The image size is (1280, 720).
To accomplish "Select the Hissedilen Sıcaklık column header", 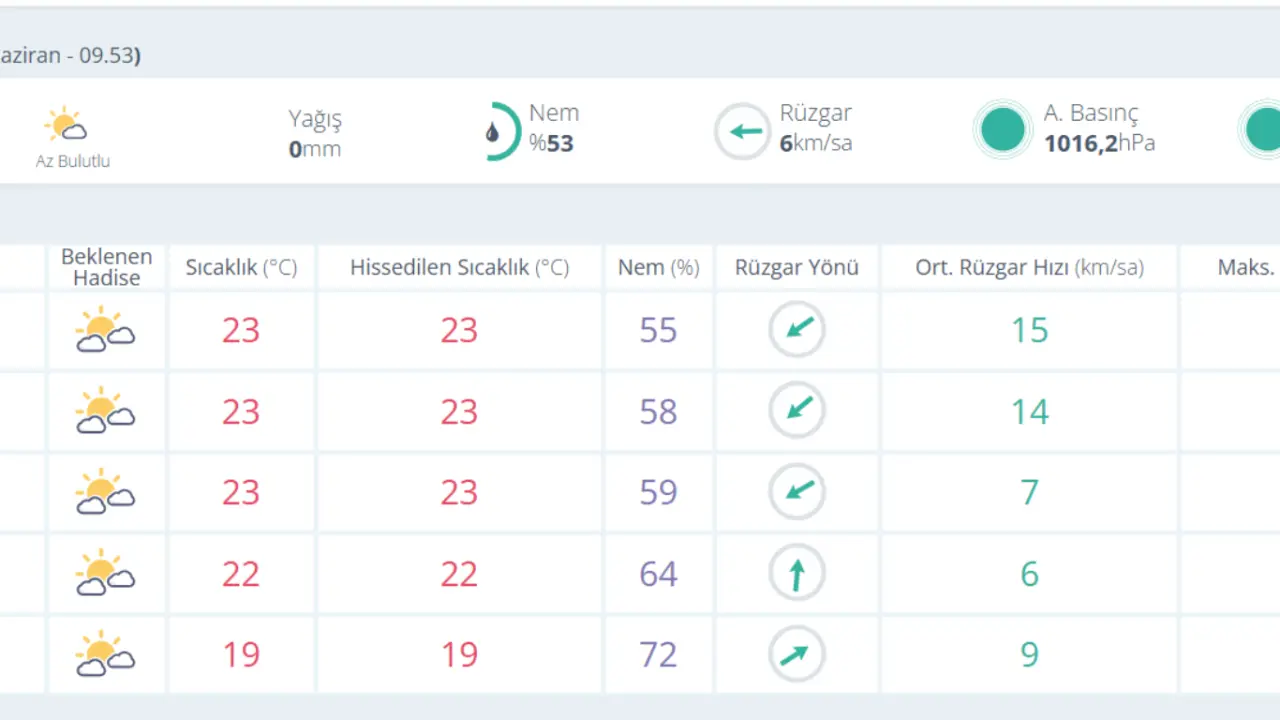I will (x=459, y=267).
